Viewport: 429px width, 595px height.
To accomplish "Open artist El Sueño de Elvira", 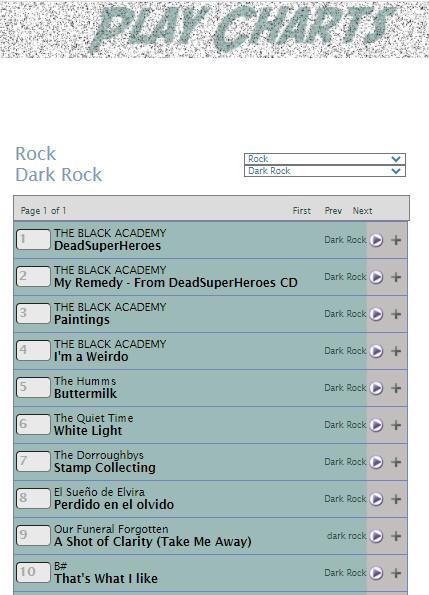I will point(99,492).
